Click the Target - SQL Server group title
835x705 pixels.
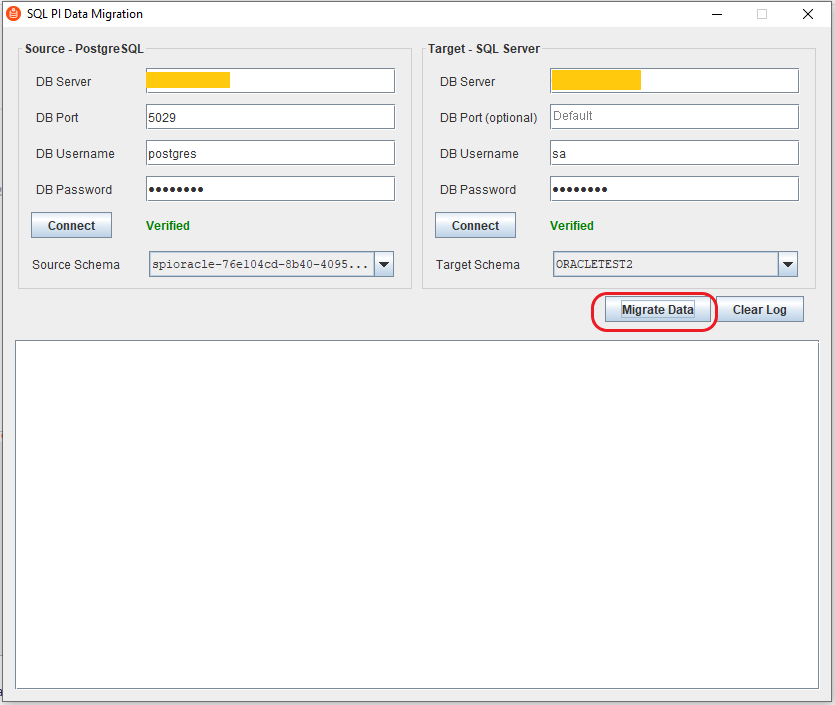tap(484, 48)
